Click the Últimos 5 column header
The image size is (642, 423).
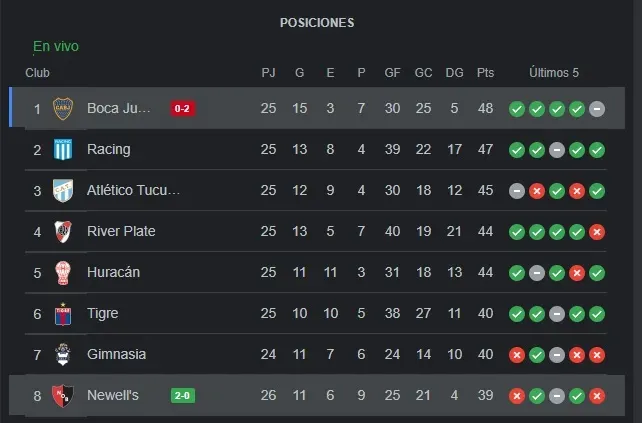tap(554, 73)
